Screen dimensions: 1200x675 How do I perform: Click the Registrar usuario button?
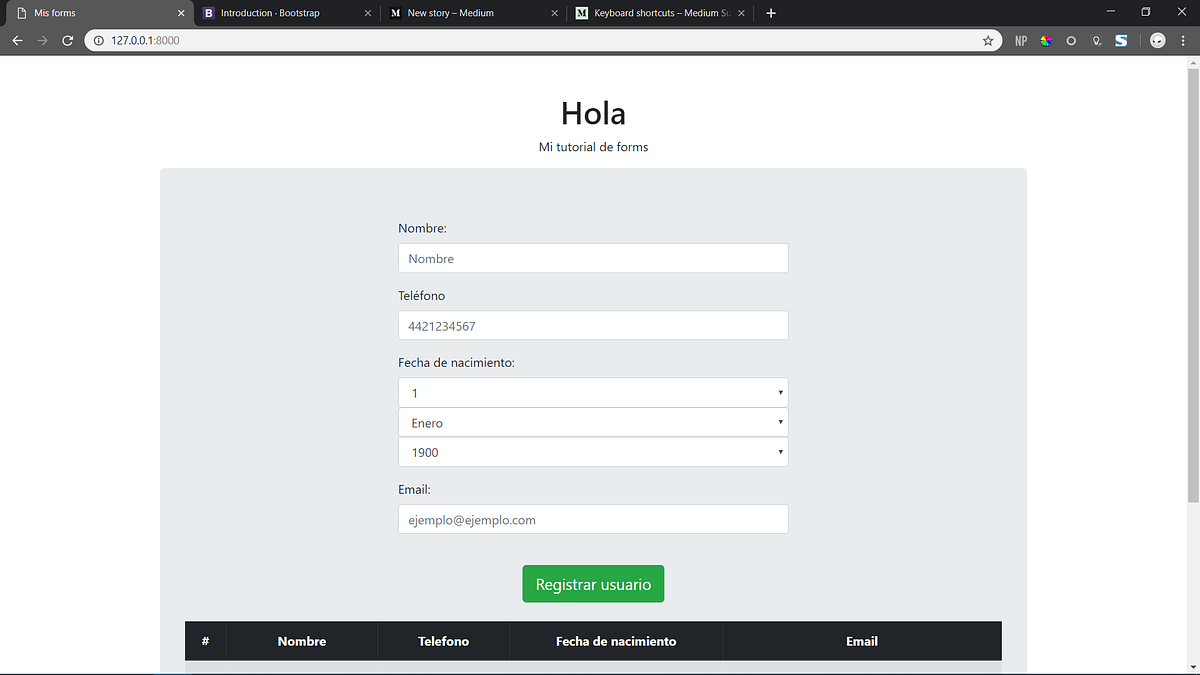593,584
